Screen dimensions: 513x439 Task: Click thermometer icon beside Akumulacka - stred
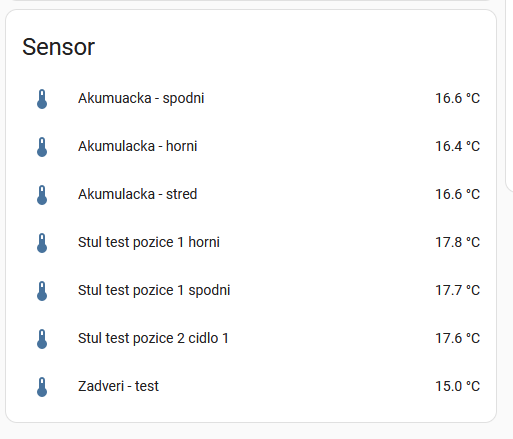click(x=42, y=195)
